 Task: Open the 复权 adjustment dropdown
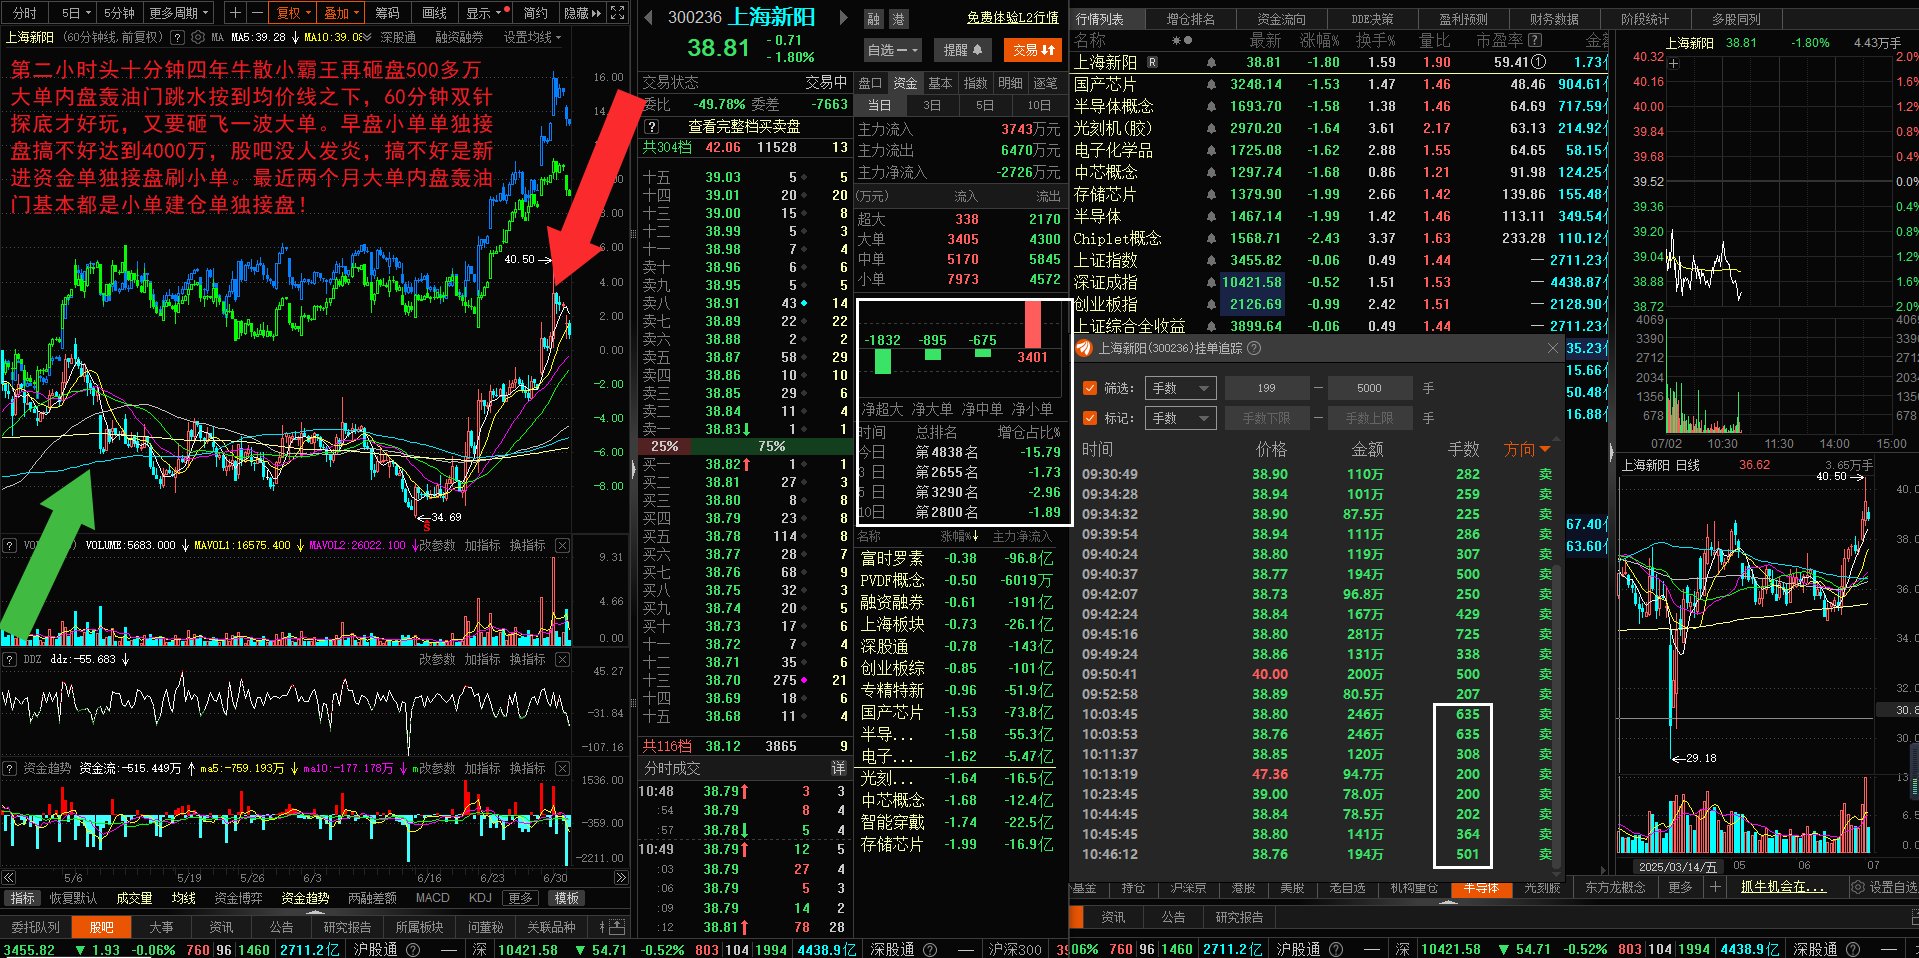pos(294,13)
